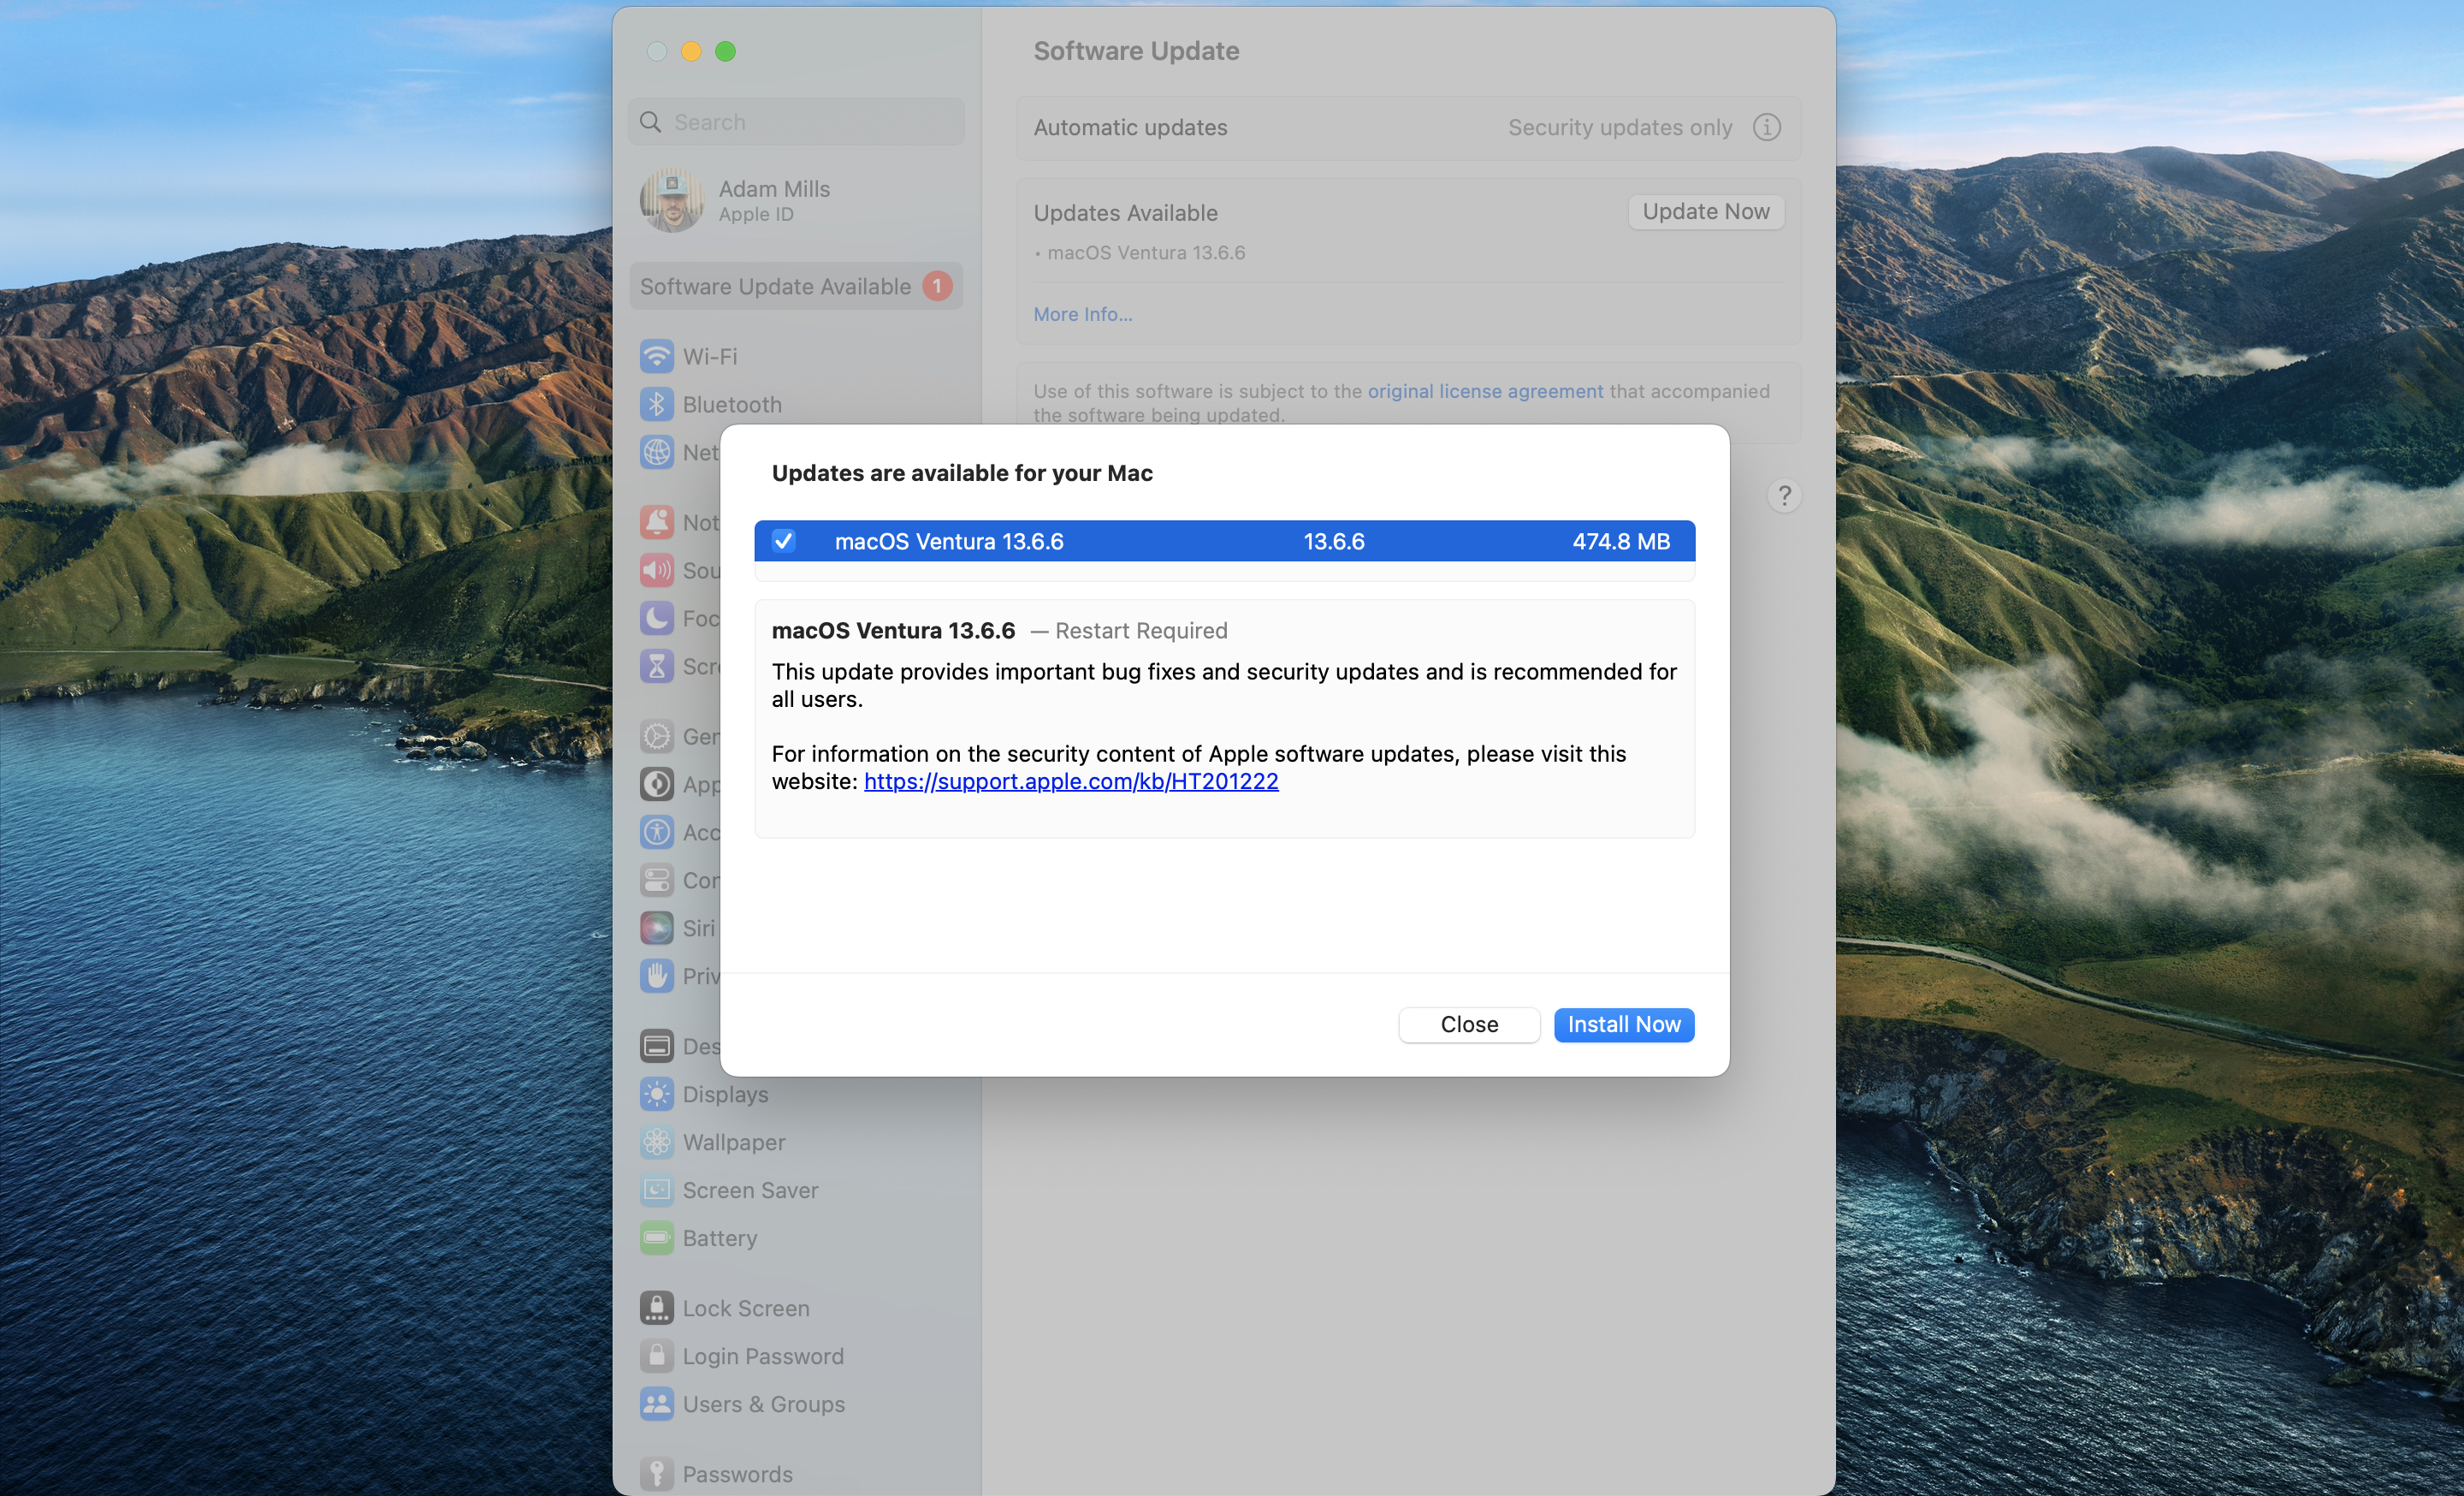Open Software Update Available sidebar item

796,286
